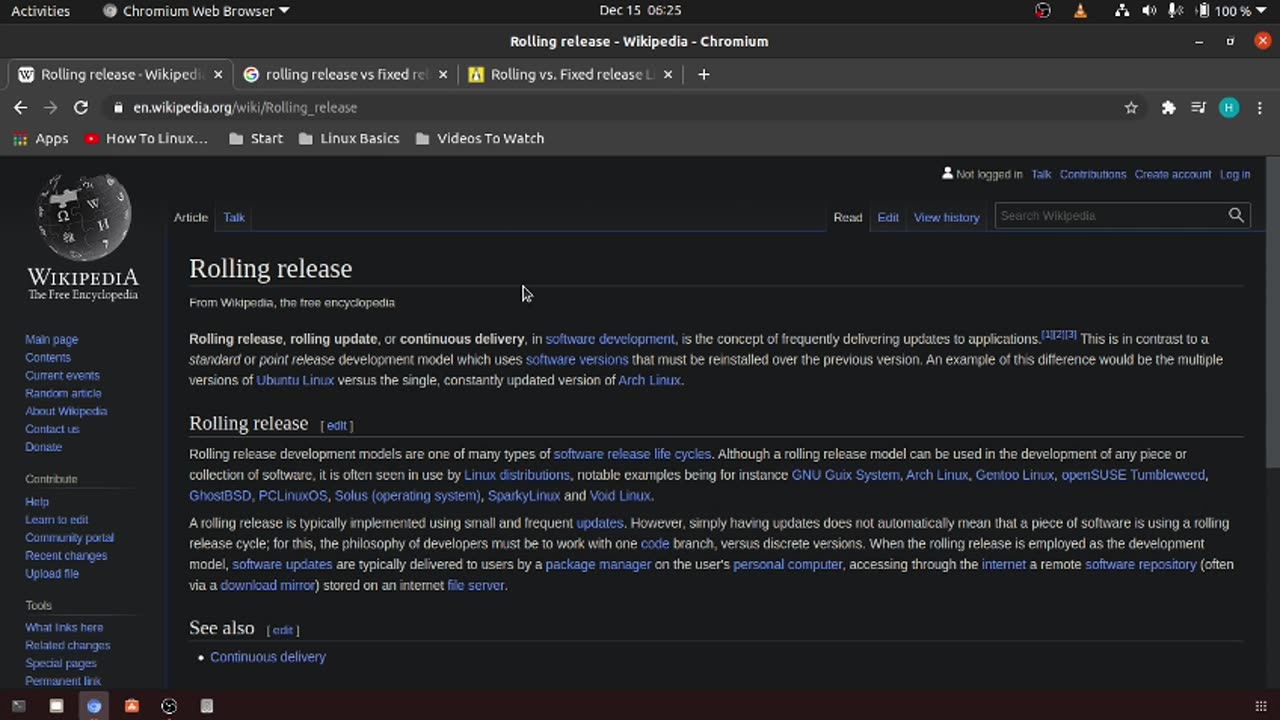
Task: Select the Talk tab next to Article
Action: coord(234,217)
